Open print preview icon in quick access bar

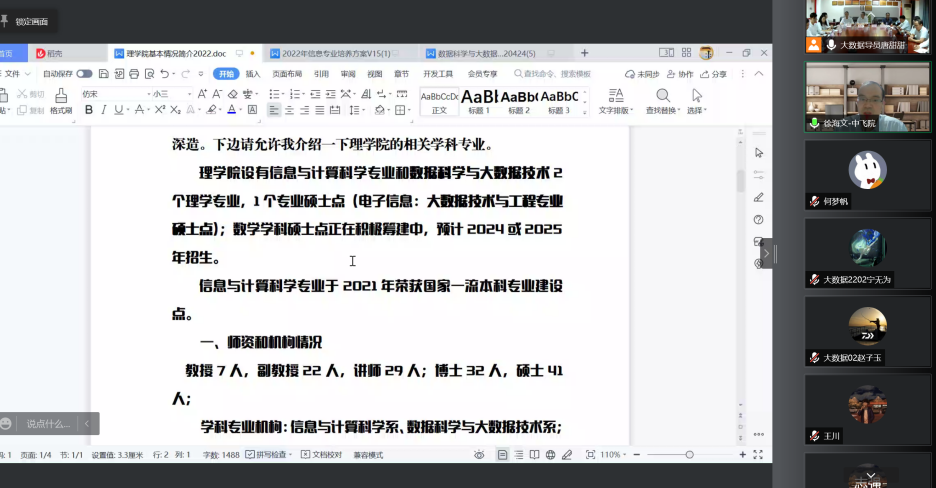point(149,74)
